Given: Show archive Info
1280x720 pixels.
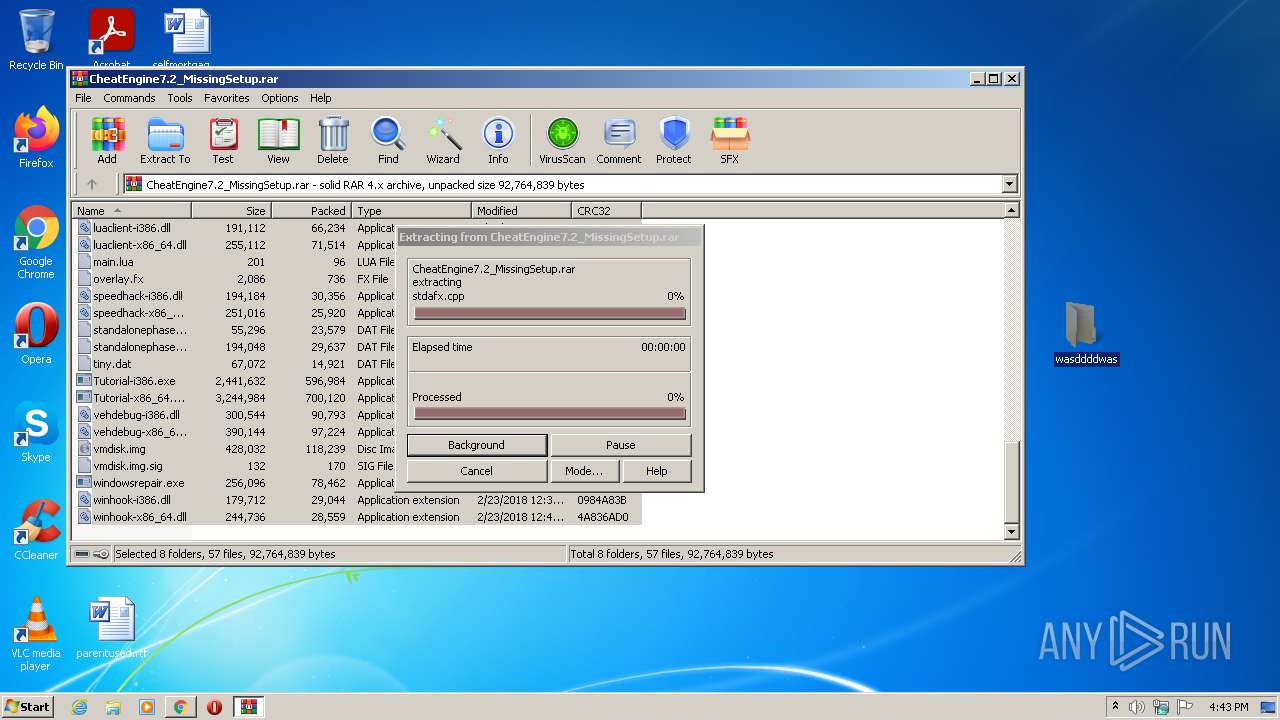Looking at the screenshot, I should 498,140.
